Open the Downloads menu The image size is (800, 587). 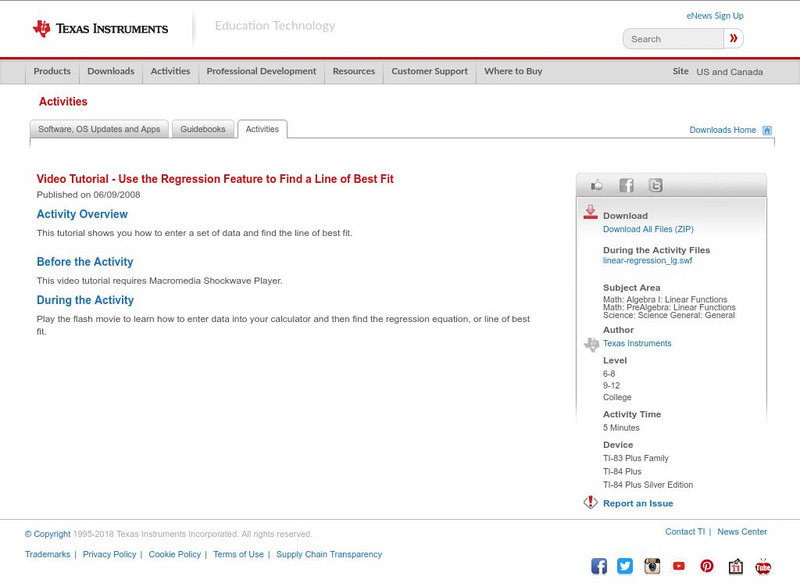(x=111, y=71)
